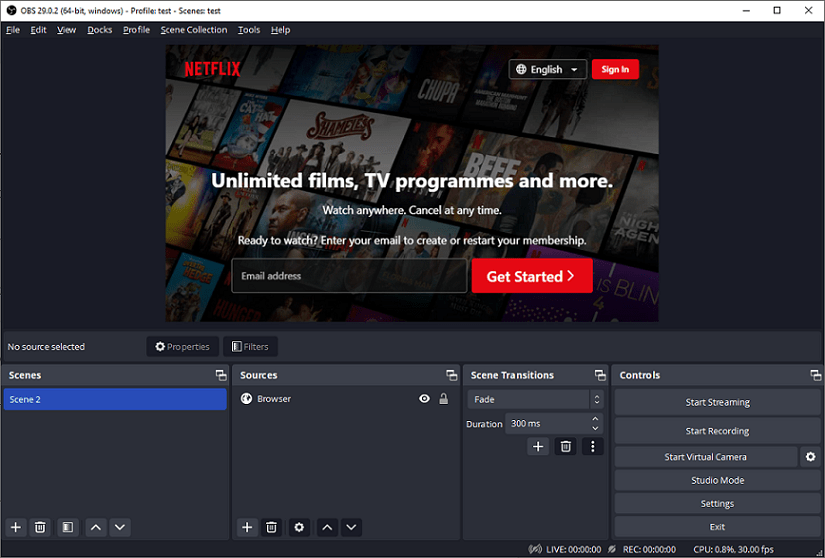Add a configurable transition with plus icon
Screen dimensions: 825x558
pyautogui.click(x=538, y=447)
